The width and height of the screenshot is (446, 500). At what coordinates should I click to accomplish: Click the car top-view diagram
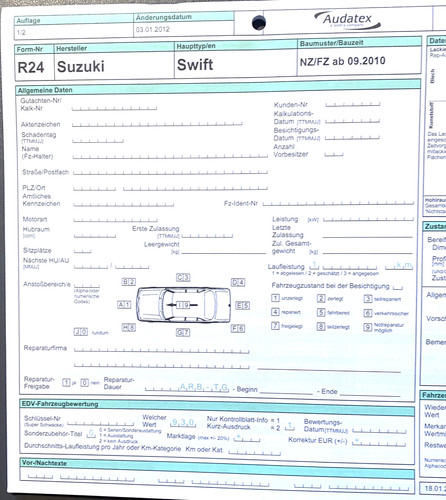[183, 305]
